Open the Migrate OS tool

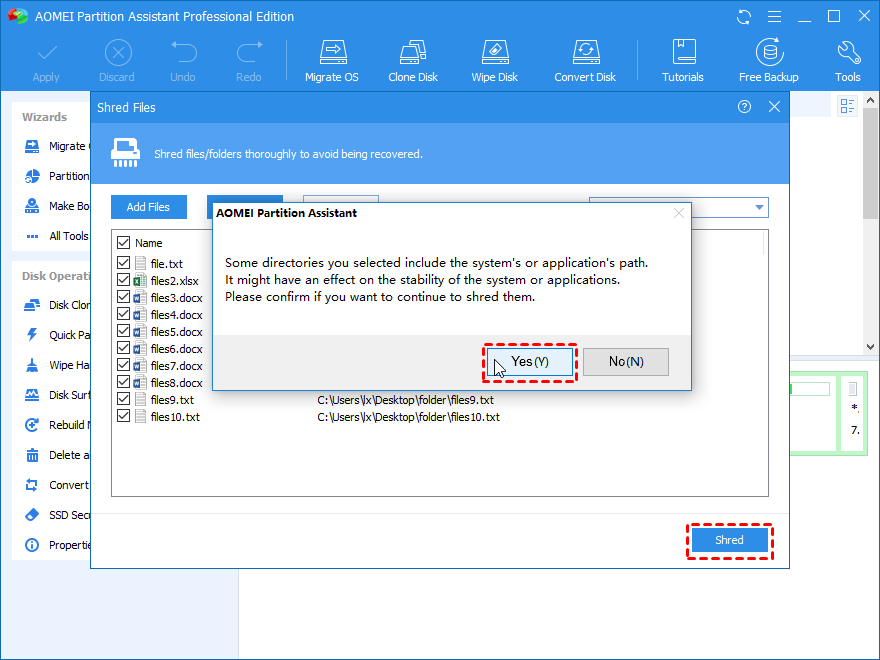point(332,61)
